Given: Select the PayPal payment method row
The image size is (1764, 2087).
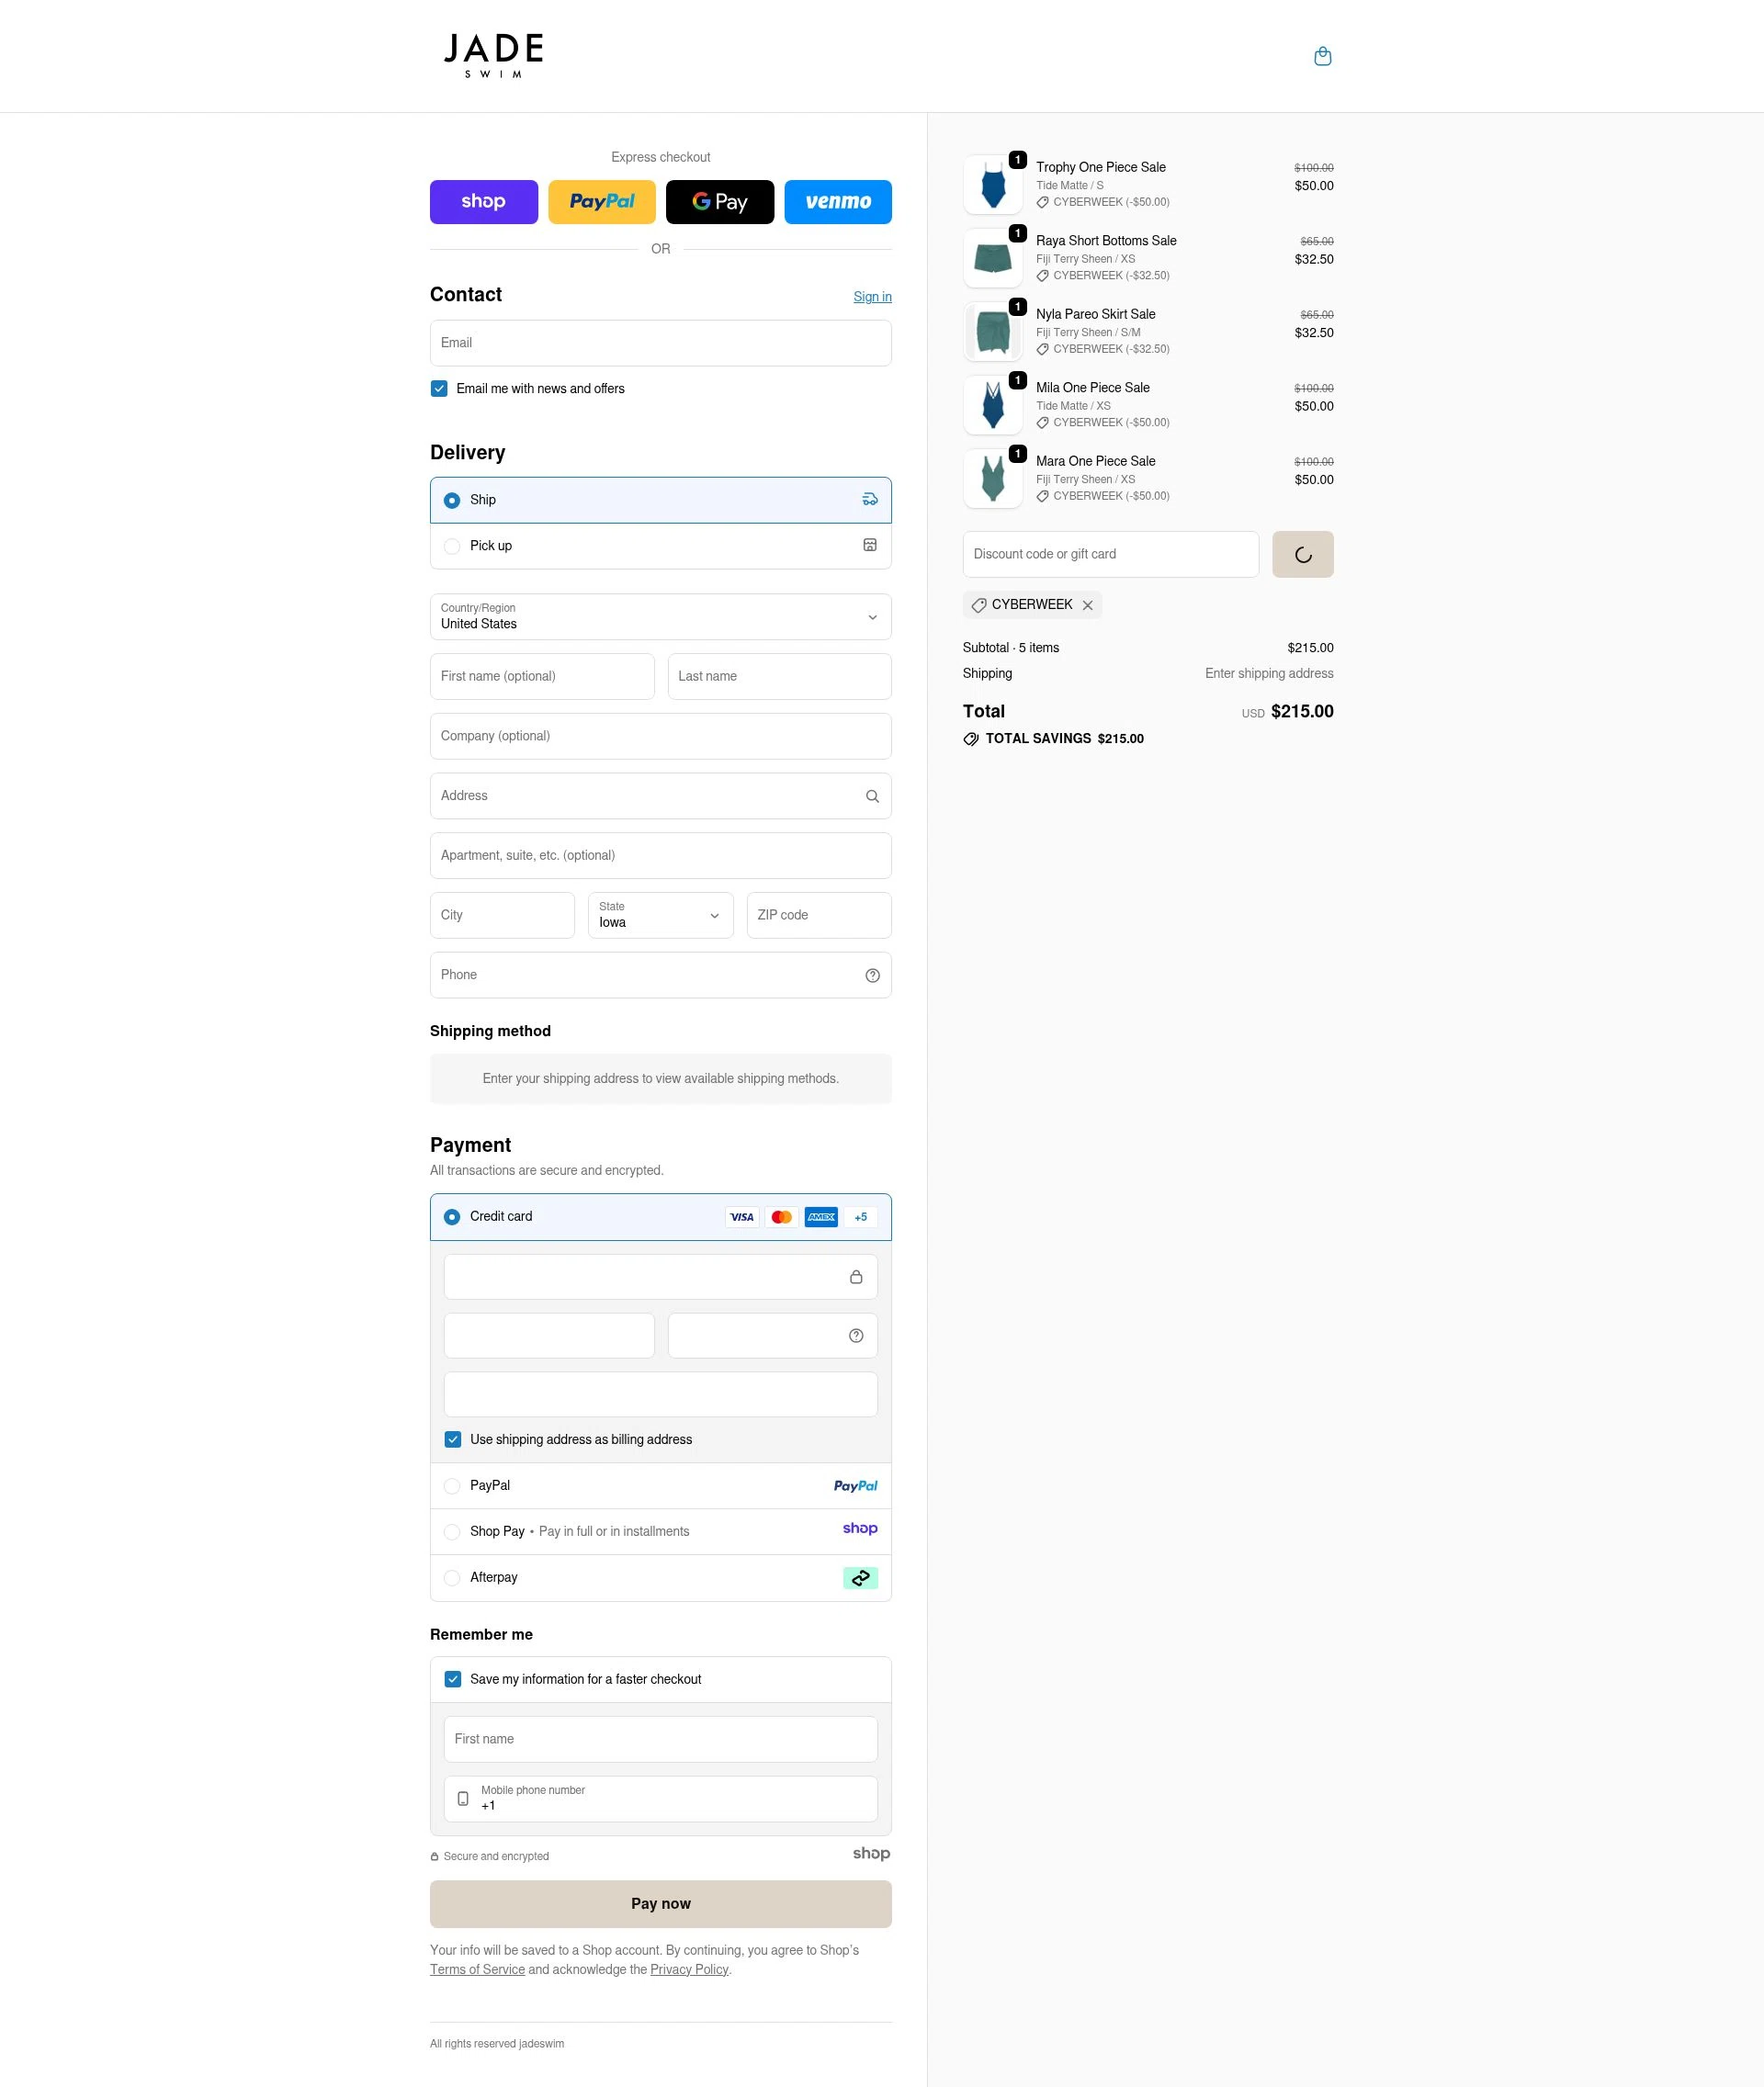Looking at the screenshot, I should (x=452, y=1485).
